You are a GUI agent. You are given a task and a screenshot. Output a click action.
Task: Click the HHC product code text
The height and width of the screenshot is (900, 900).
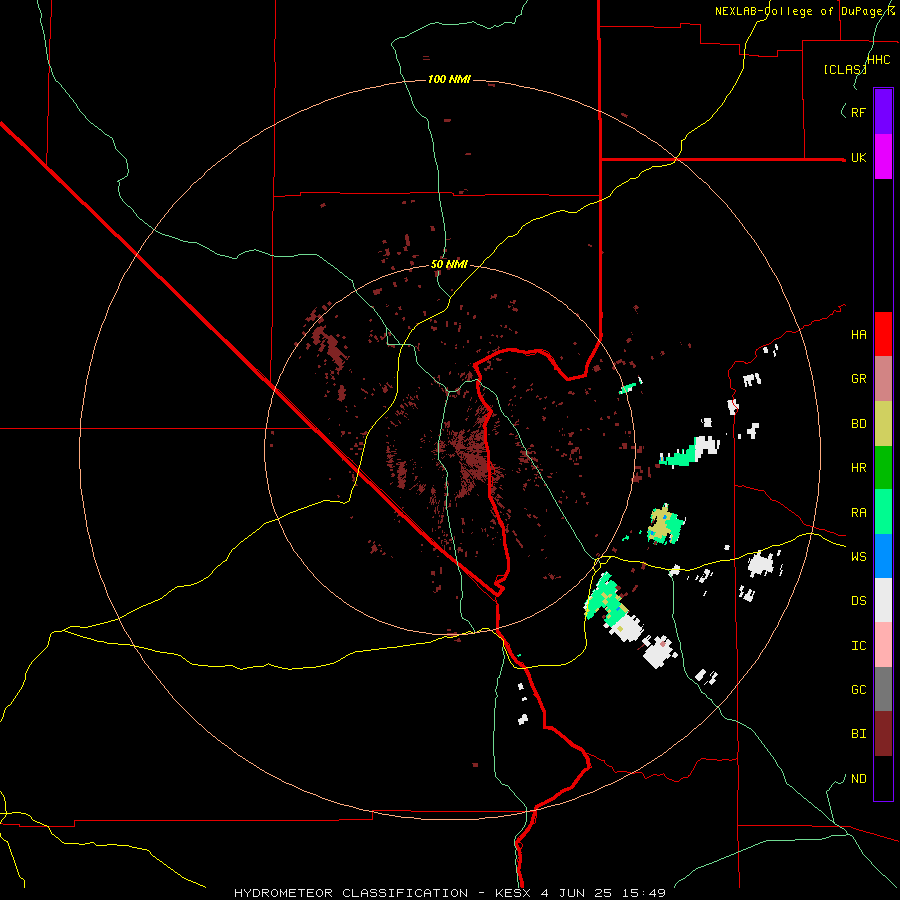(879, 60)
